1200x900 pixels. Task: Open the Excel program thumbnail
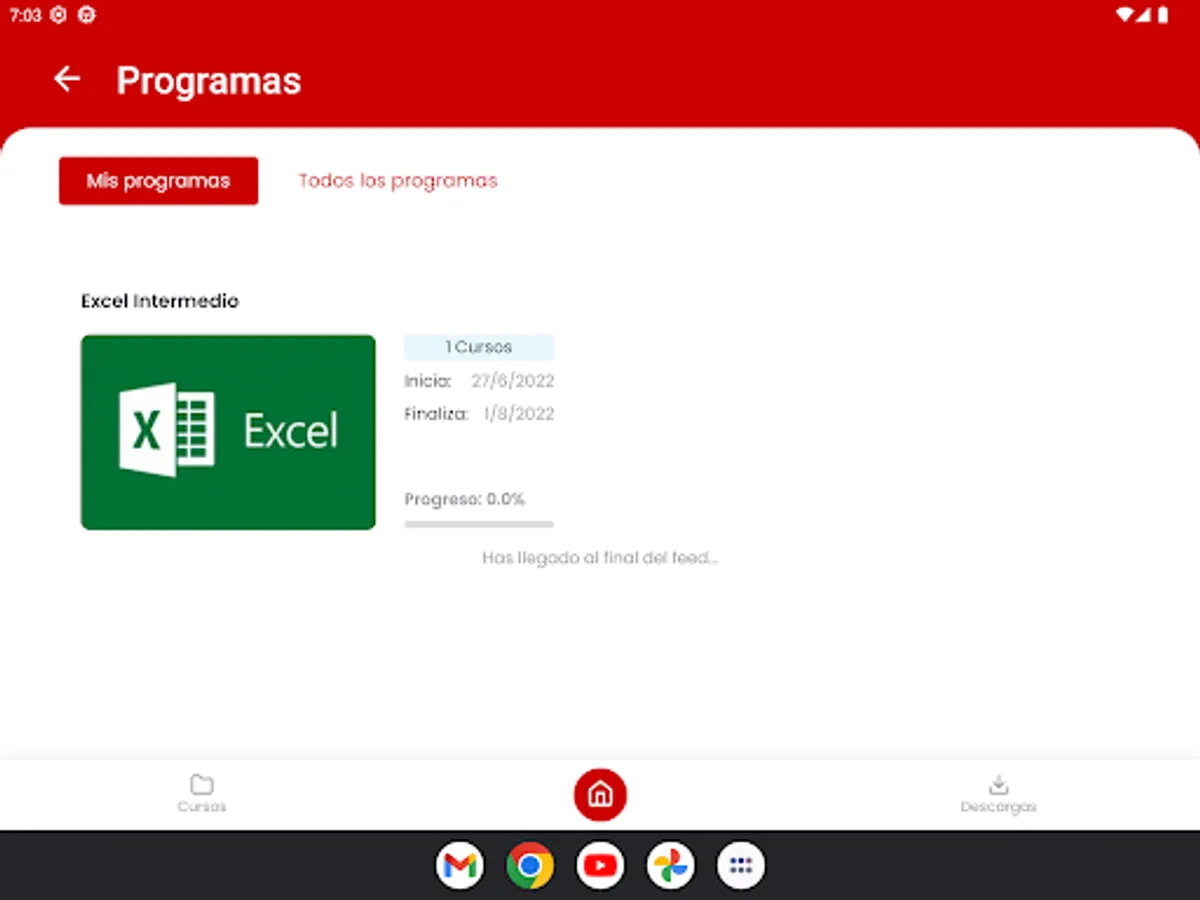[228, 432]
